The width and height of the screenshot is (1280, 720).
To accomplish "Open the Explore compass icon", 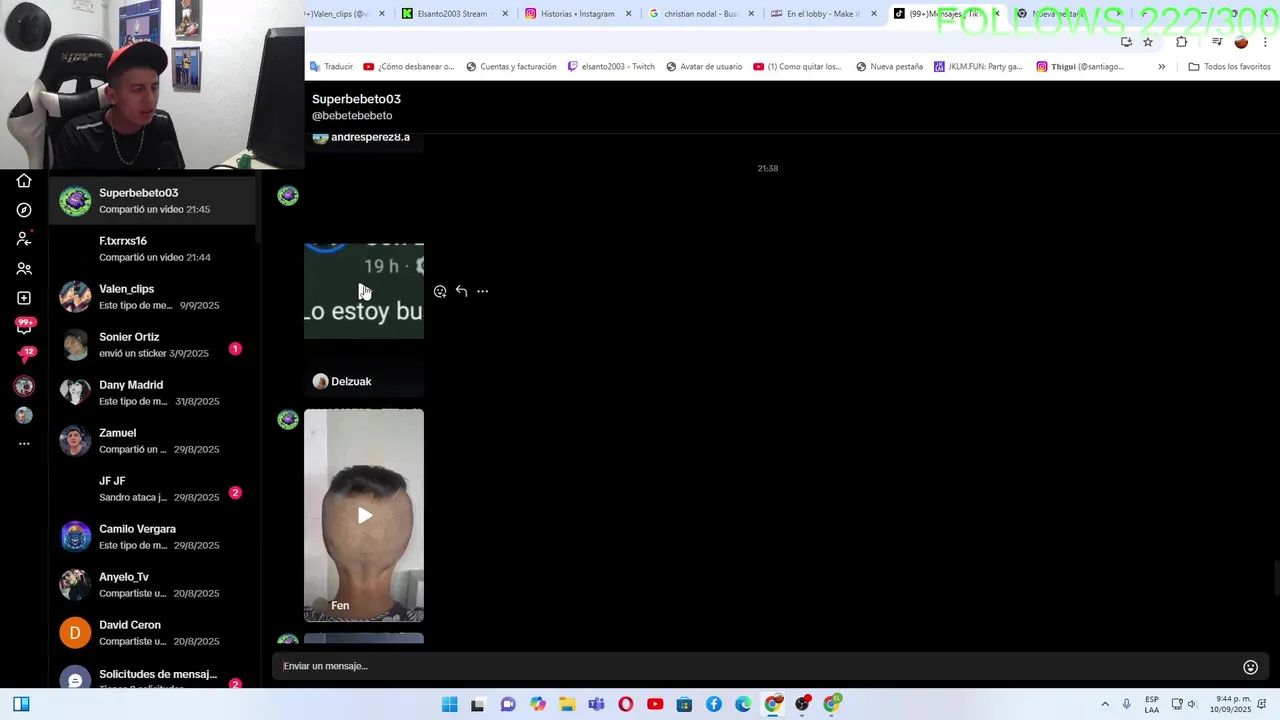I will click(x=24, y=210).
